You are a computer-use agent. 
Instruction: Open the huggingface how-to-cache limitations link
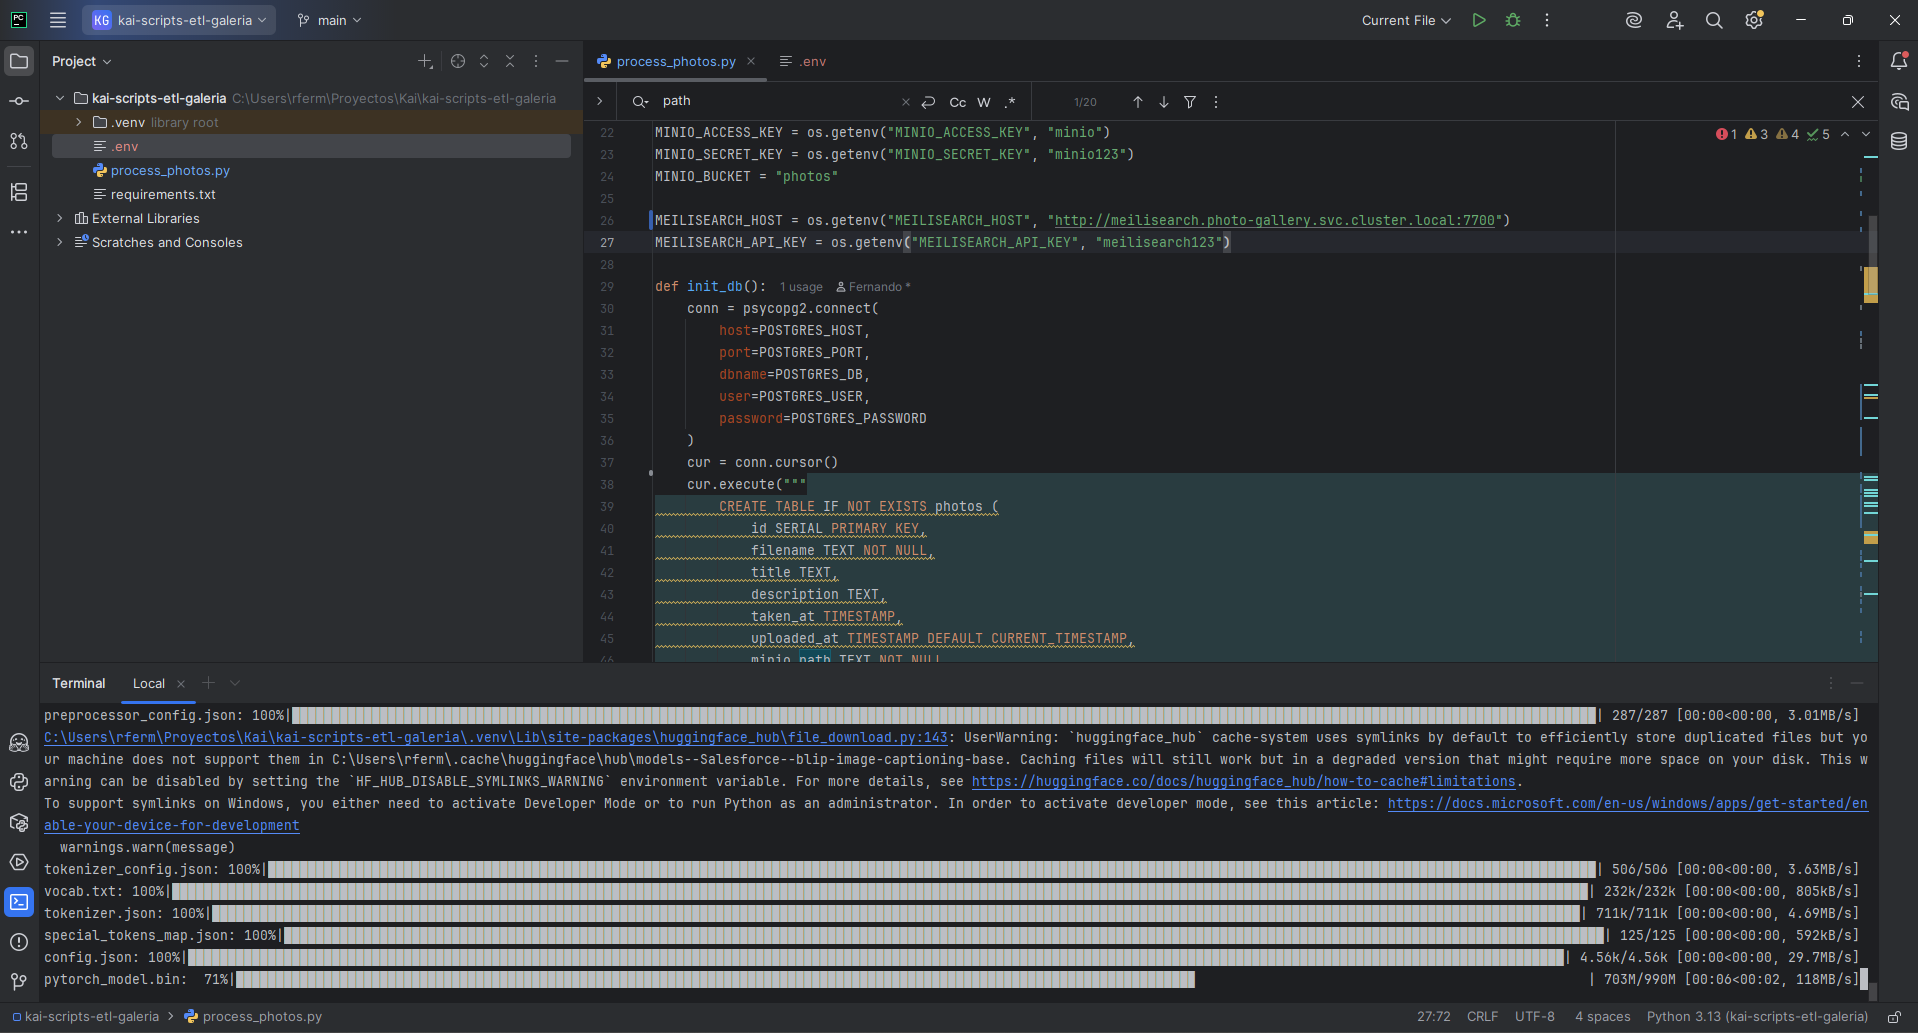pyautogui.click(x=1244, y=782)
